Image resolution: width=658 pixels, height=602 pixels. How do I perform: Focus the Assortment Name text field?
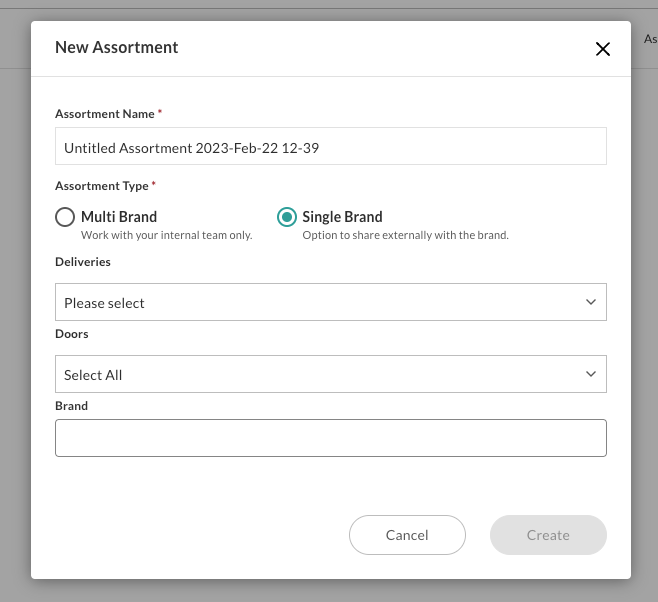330,147
